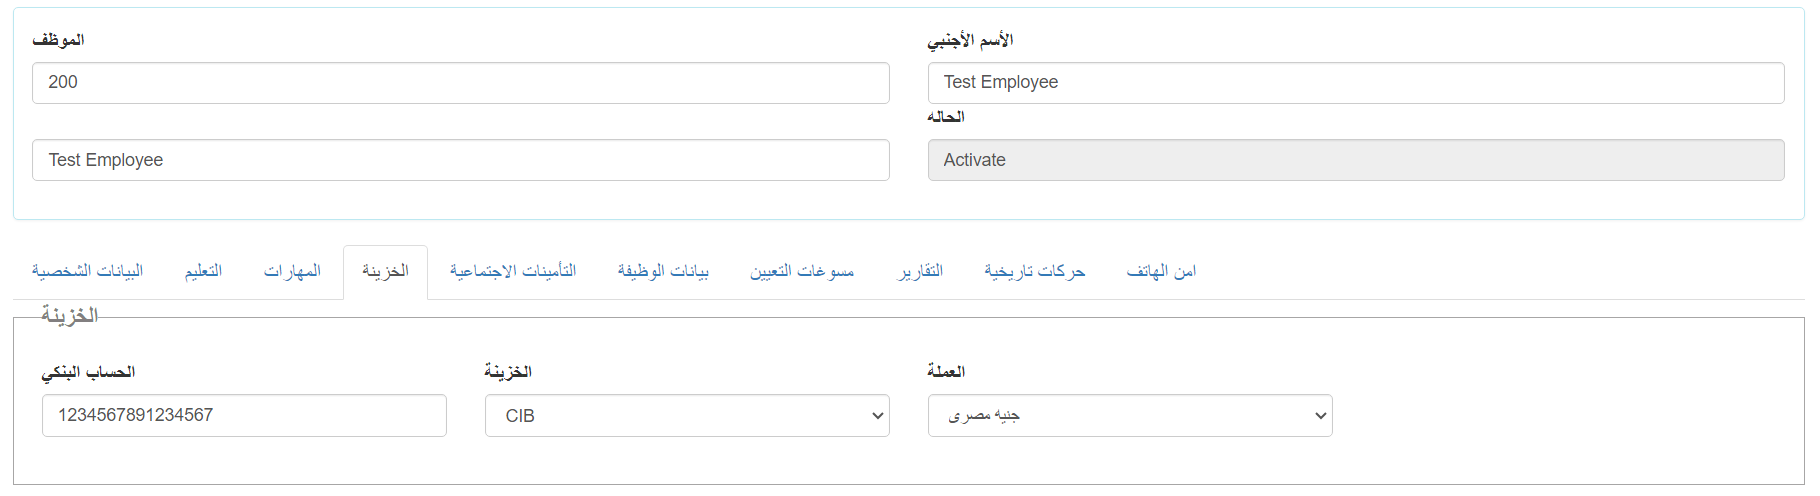This screenshot has height=496, width=1820.
Task: Focus the الأسم الأجنبي foreign name field
Action: 1355,83
